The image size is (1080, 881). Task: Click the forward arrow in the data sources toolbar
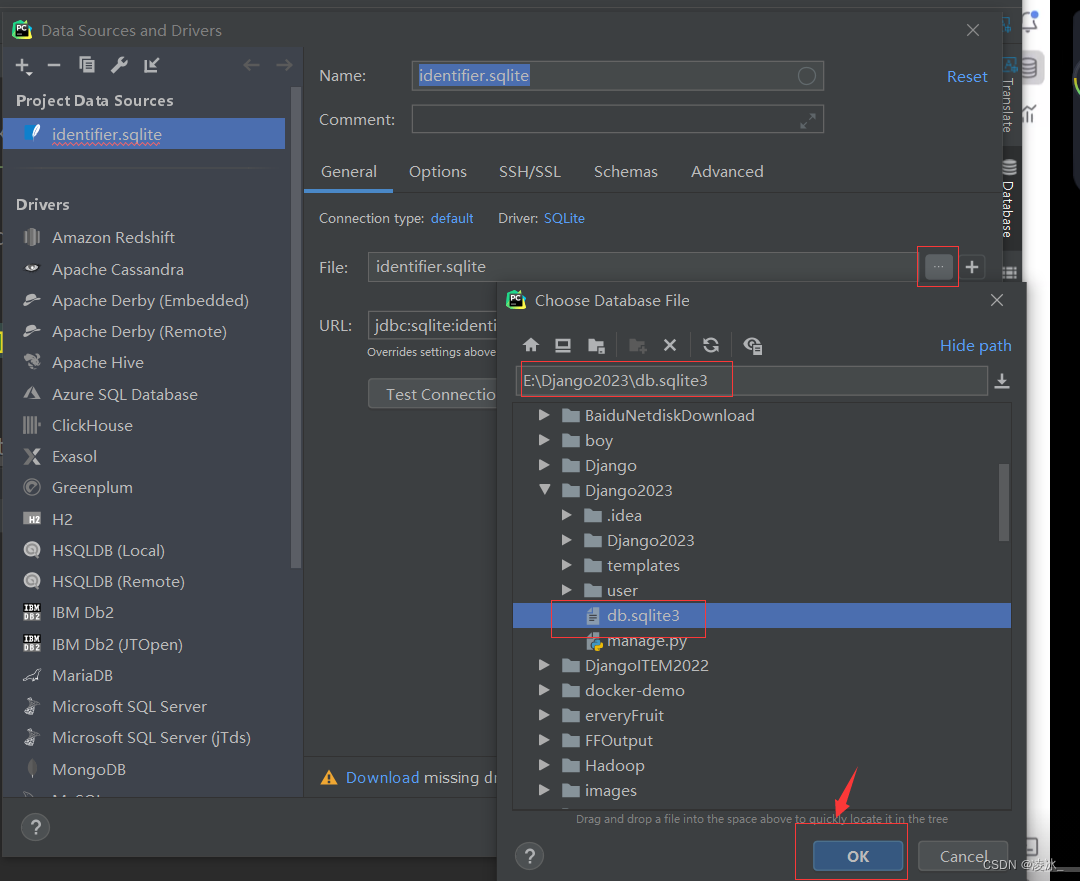pos(284,65)
